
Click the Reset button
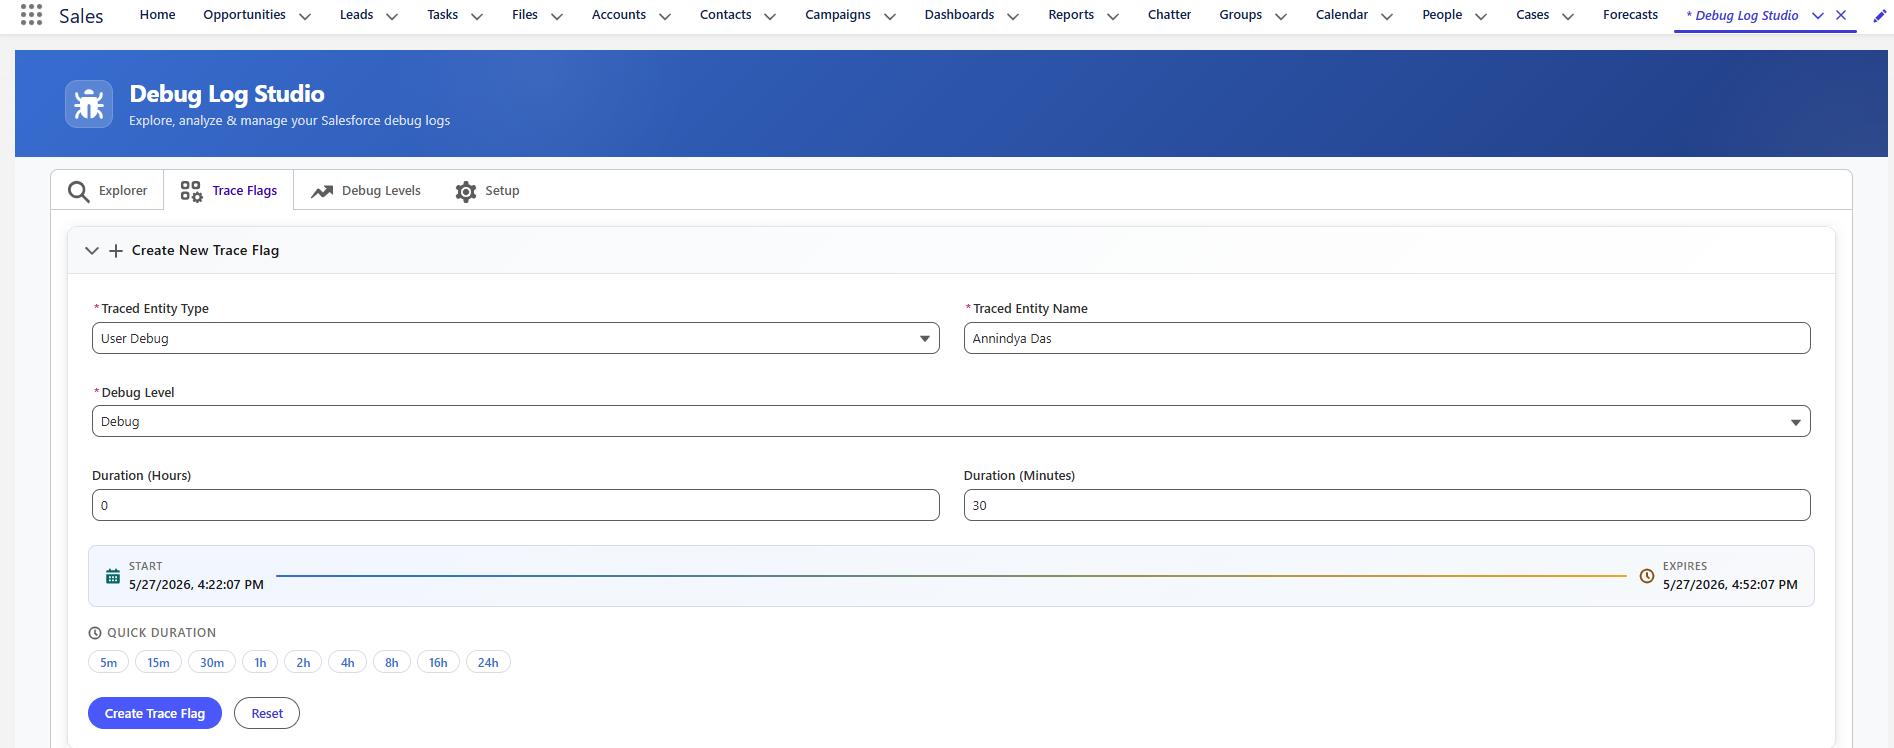point(267,713)
